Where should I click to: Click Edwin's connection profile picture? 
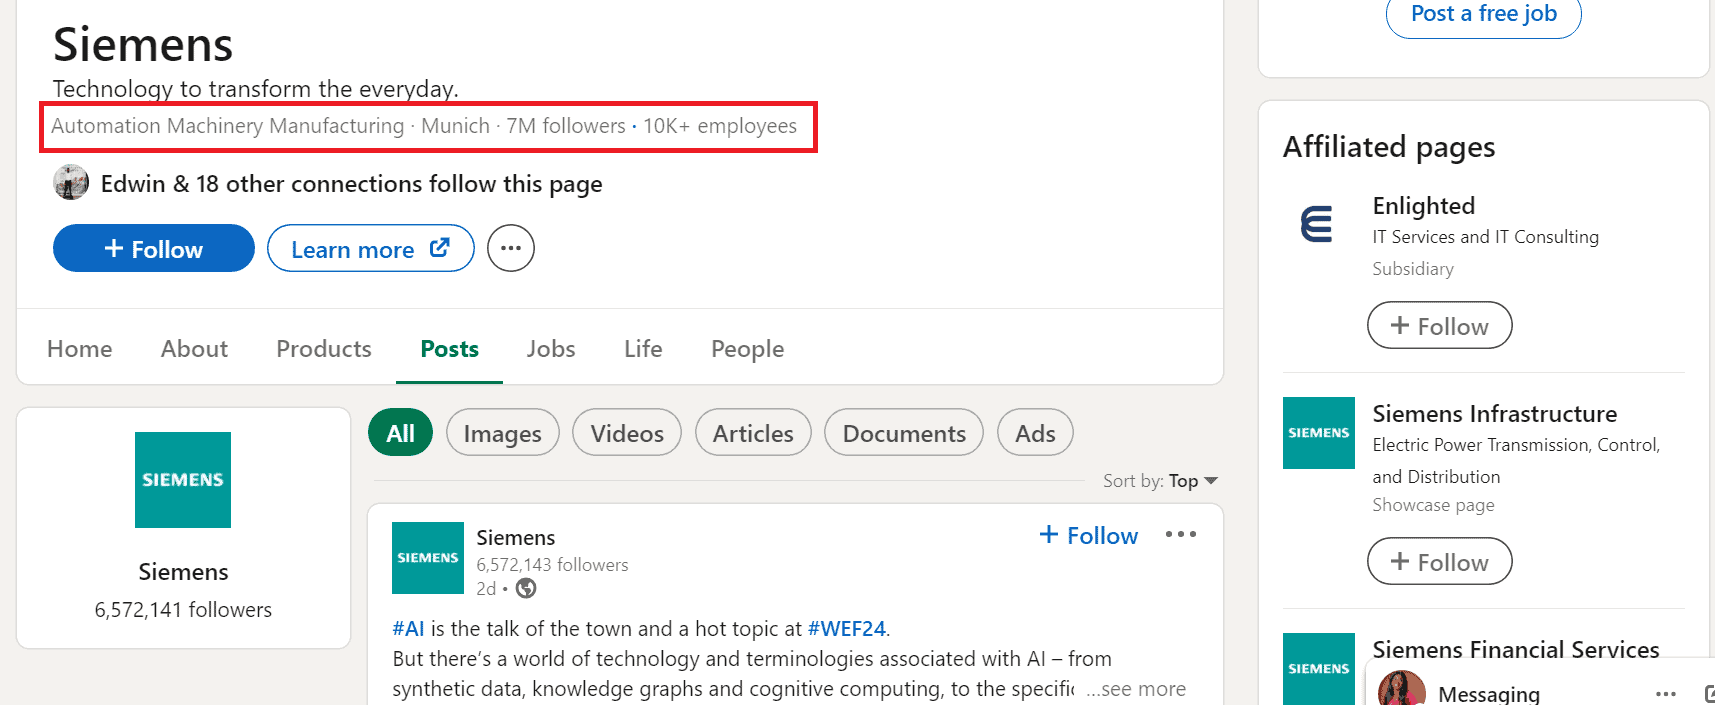(x=71, y=183)
